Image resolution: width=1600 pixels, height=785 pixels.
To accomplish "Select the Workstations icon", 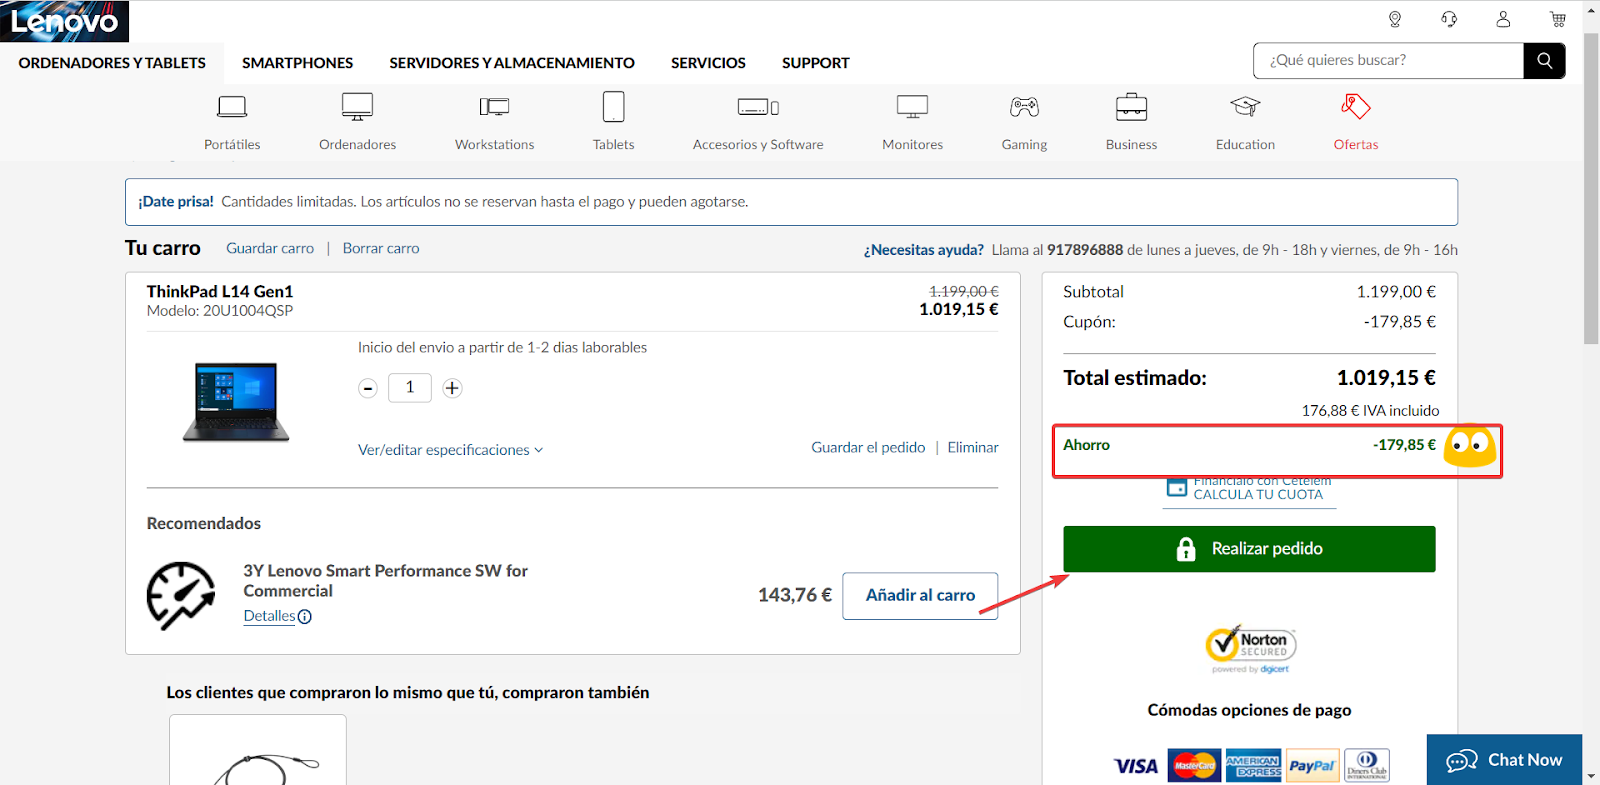I will [494, 107].
